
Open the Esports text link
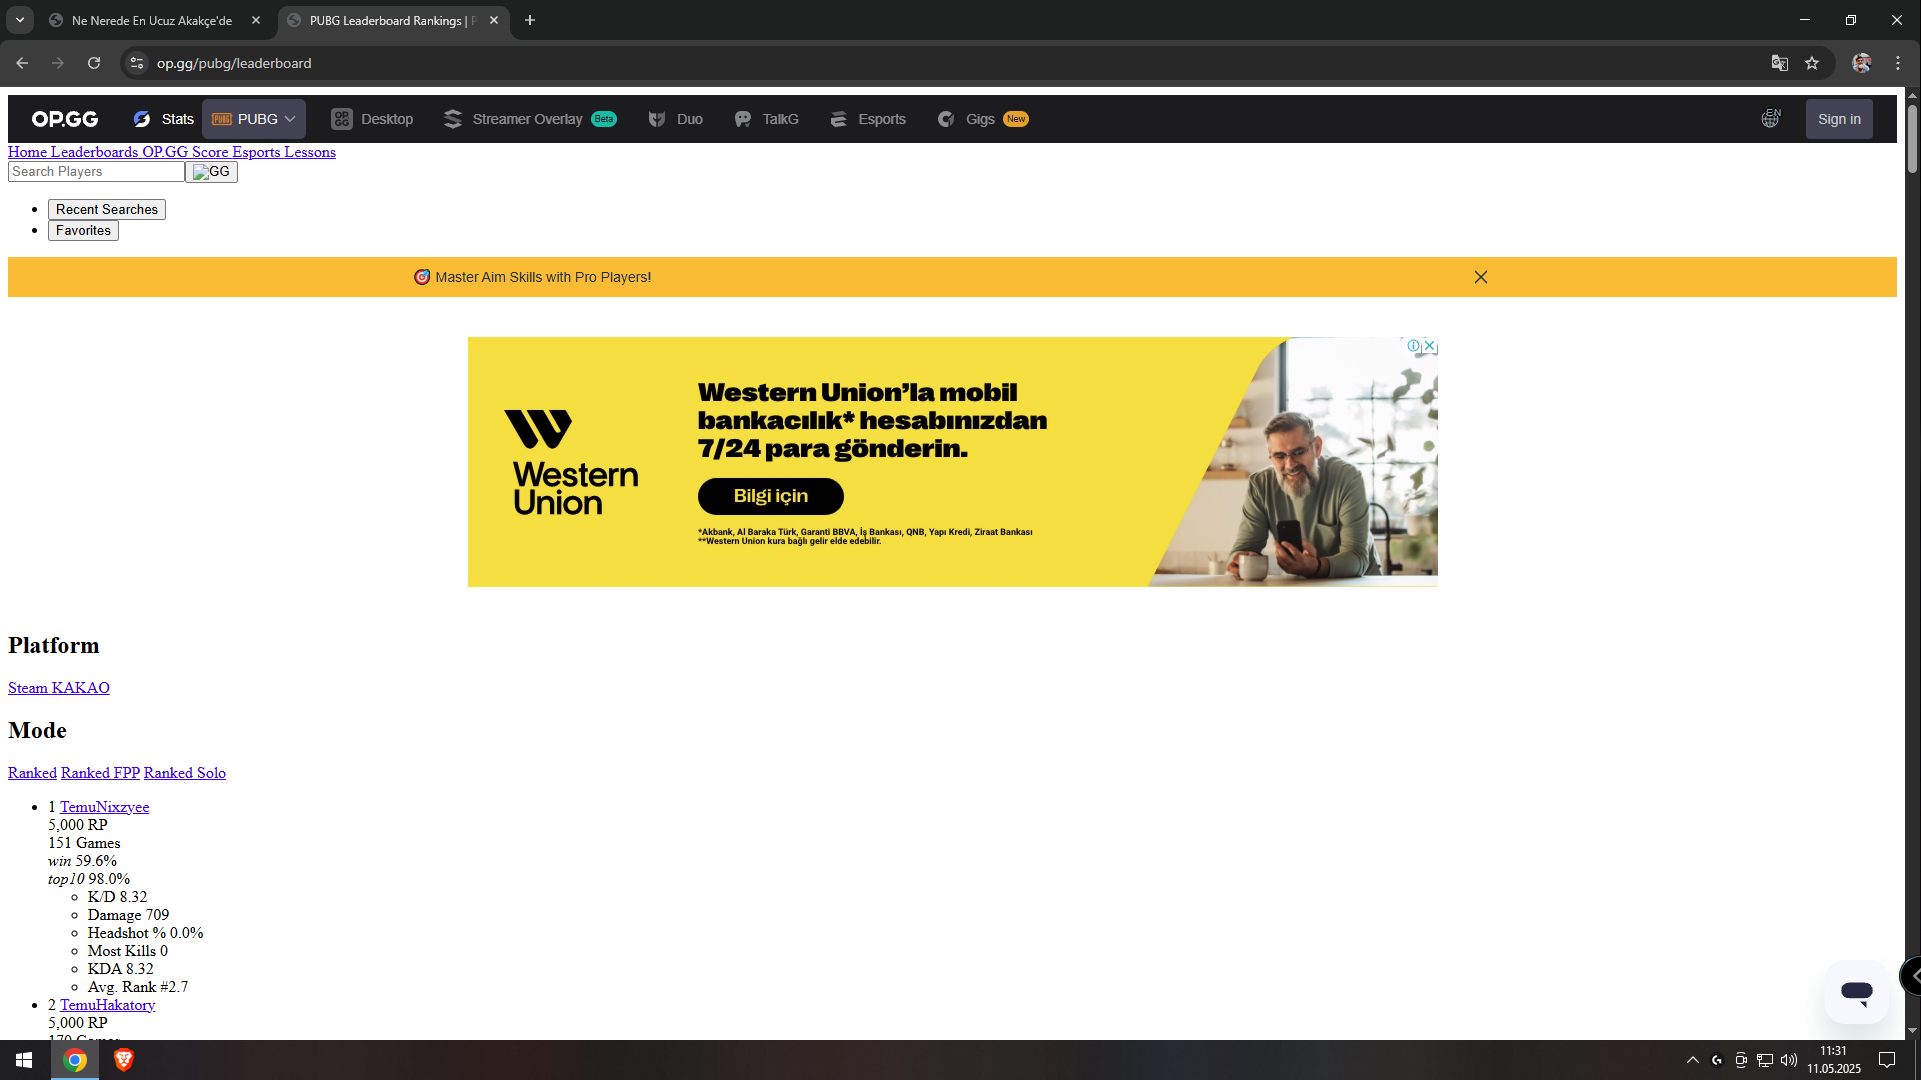coord(256,152)
